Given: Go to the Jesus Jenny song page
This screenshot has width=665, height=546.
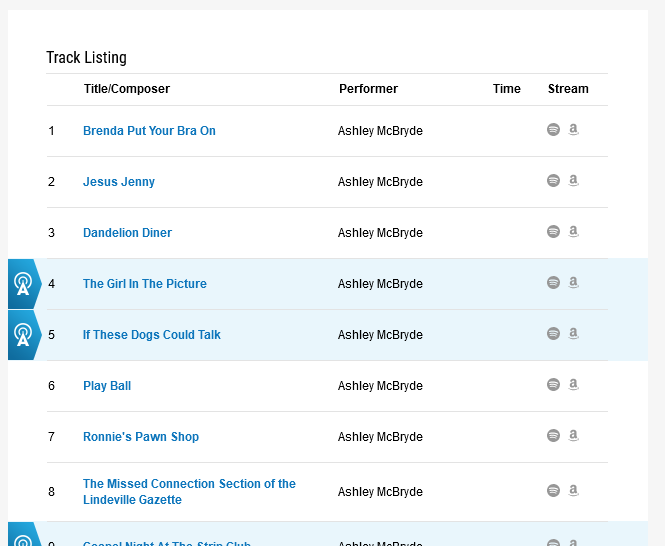Looking at the screenshot, I should click(119, 182).
